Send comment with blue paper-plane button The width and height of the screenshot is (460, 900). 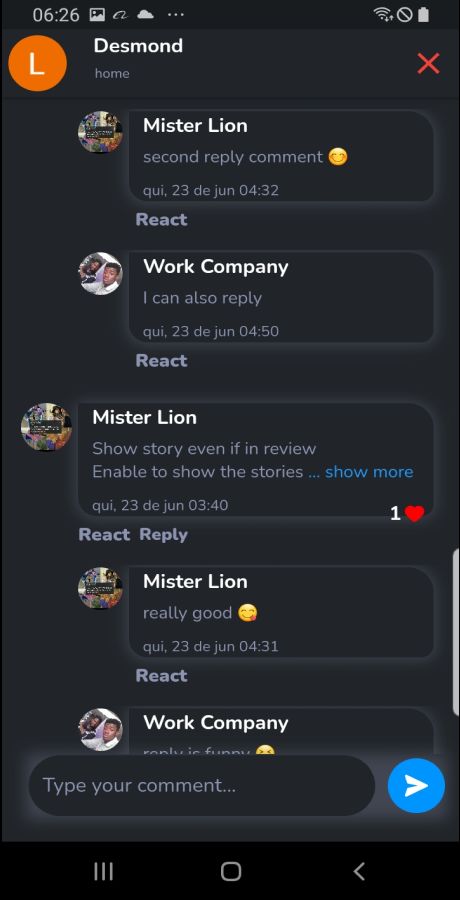[x=416, y=785]
